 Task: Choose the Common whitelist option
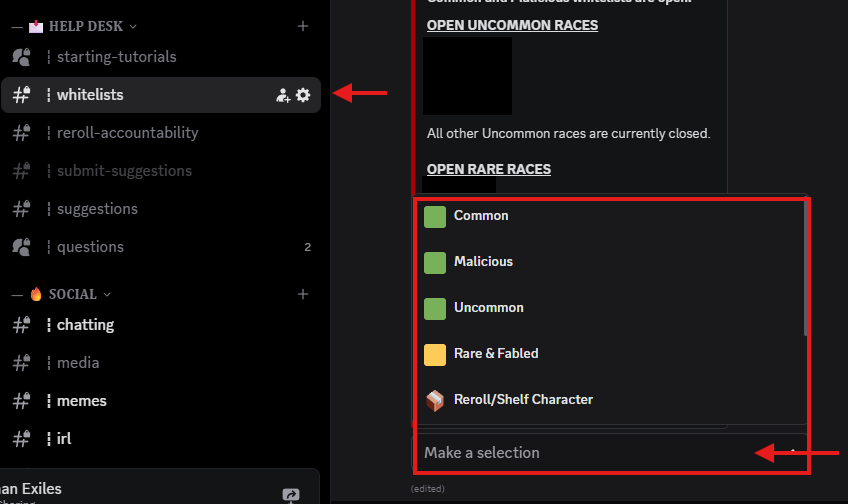click(610, 216)
